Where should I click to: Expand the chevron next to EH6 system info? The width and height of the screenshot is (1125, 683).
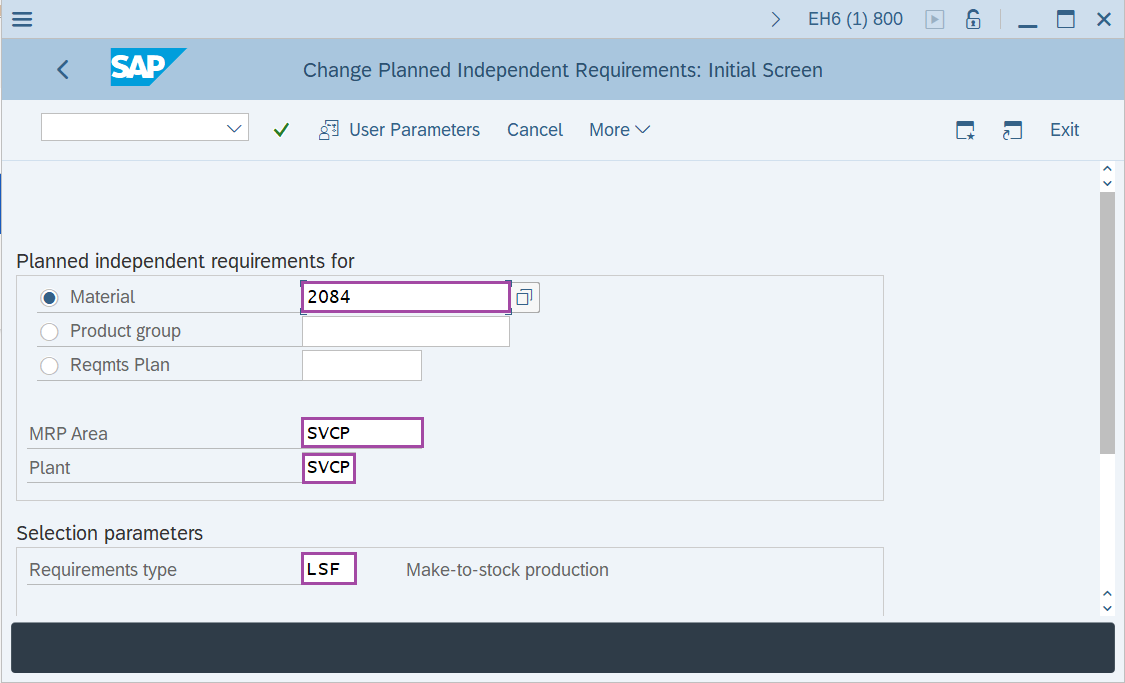[776, 19]
